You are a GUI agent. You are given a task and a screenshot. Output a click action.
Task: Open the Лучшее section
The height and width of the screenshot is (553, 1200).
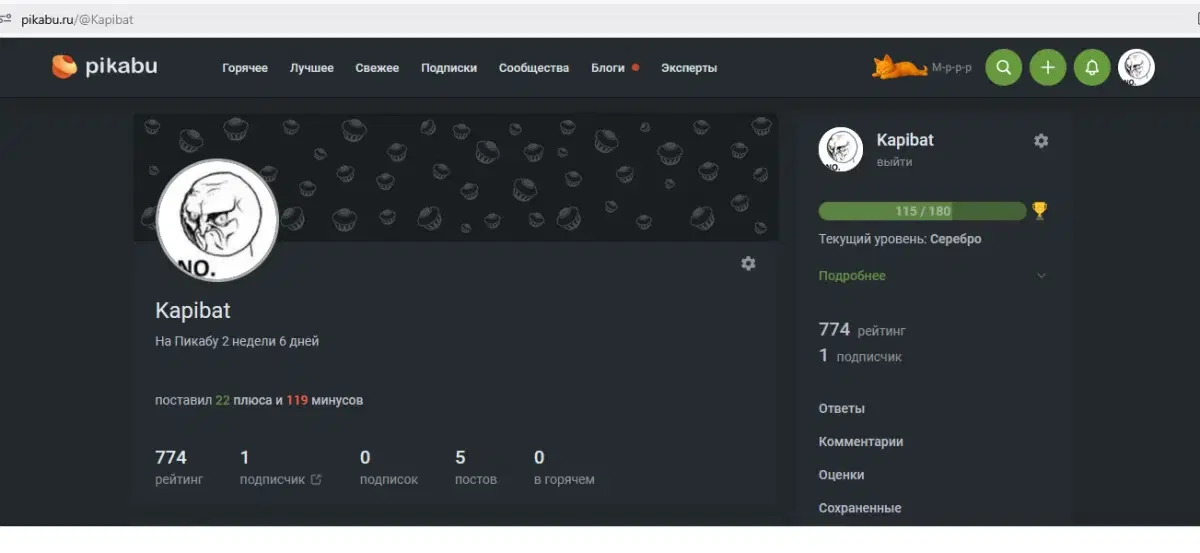pos(312,68)
